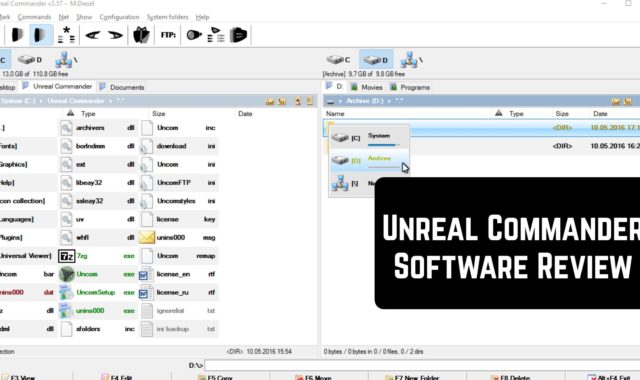This screenshot has width=640, height=380.
Task: Click first folder icon on left path bar
Action: [269, 101]
